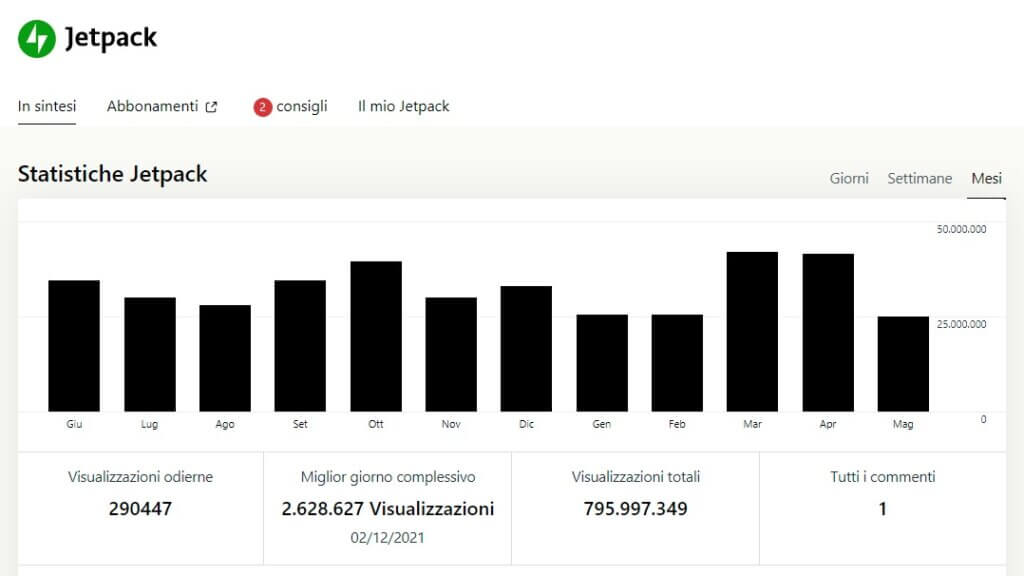1024x576 pixels.
Task: Select the Giu bar in the chart
Action: pos(74,346)
